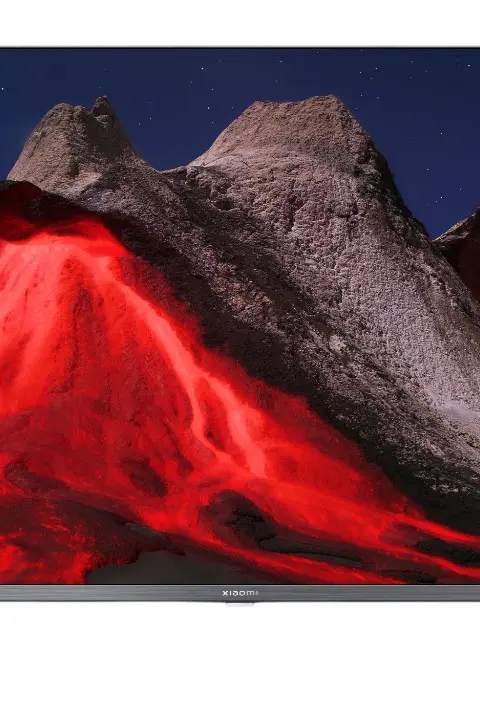The width and height of the screenshot is (480, 725).
Task: Click the glowing red lava flow
Action: pos(139,393)
